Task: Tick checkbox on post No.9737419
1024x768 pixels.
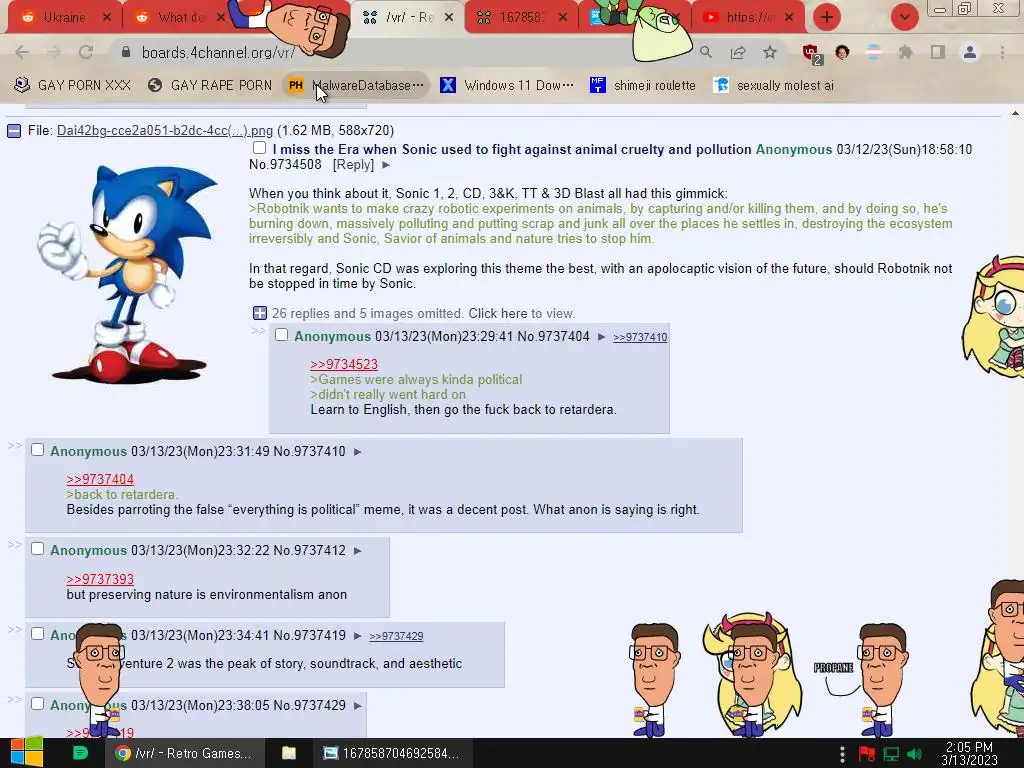Action: tap(37, 633)
